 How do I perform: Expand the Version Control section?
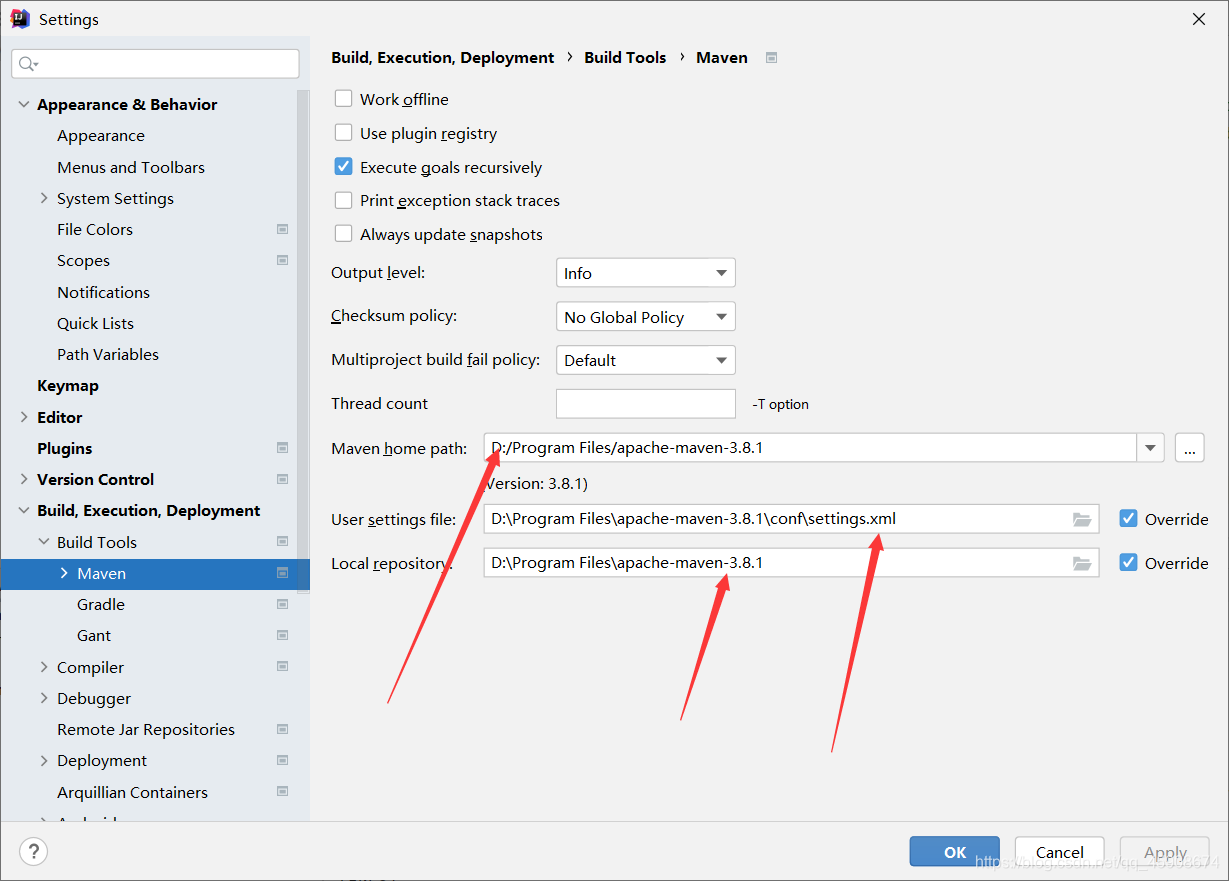click(24, 479)
